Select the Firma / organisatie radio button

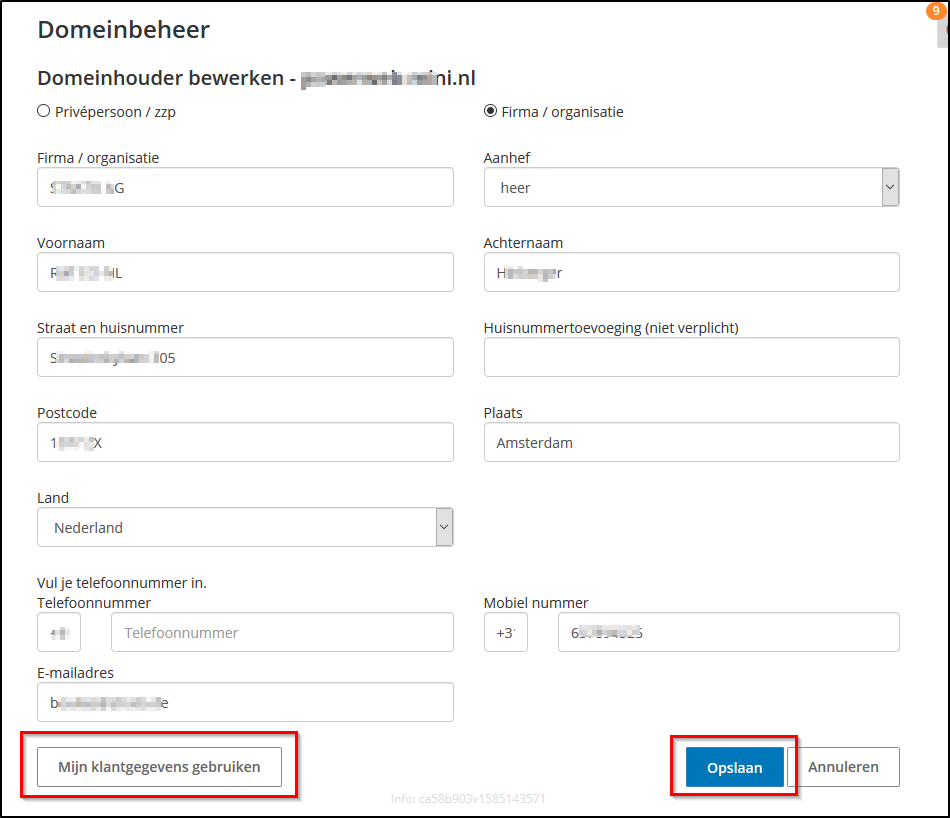click(x=483, y=111)
